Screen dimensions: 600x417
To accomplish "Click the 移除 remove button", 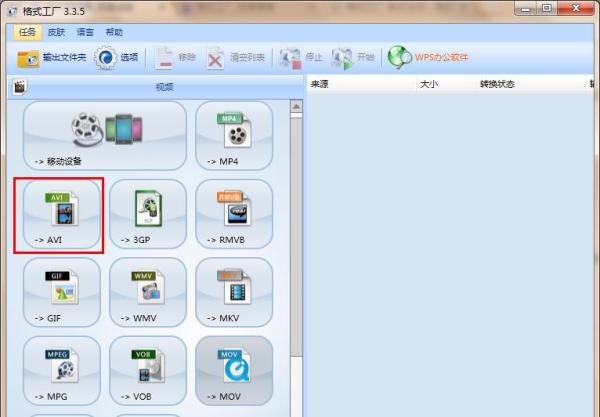I will point(175,58).
